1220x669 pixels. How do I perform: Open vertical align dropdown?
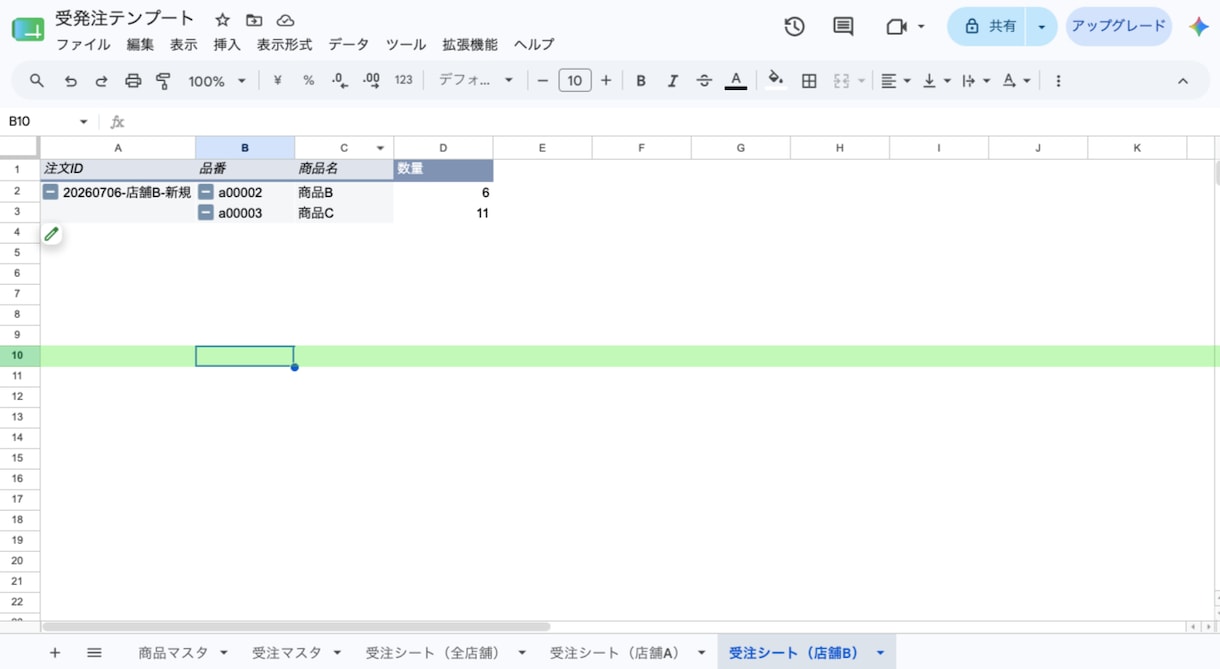936,81
